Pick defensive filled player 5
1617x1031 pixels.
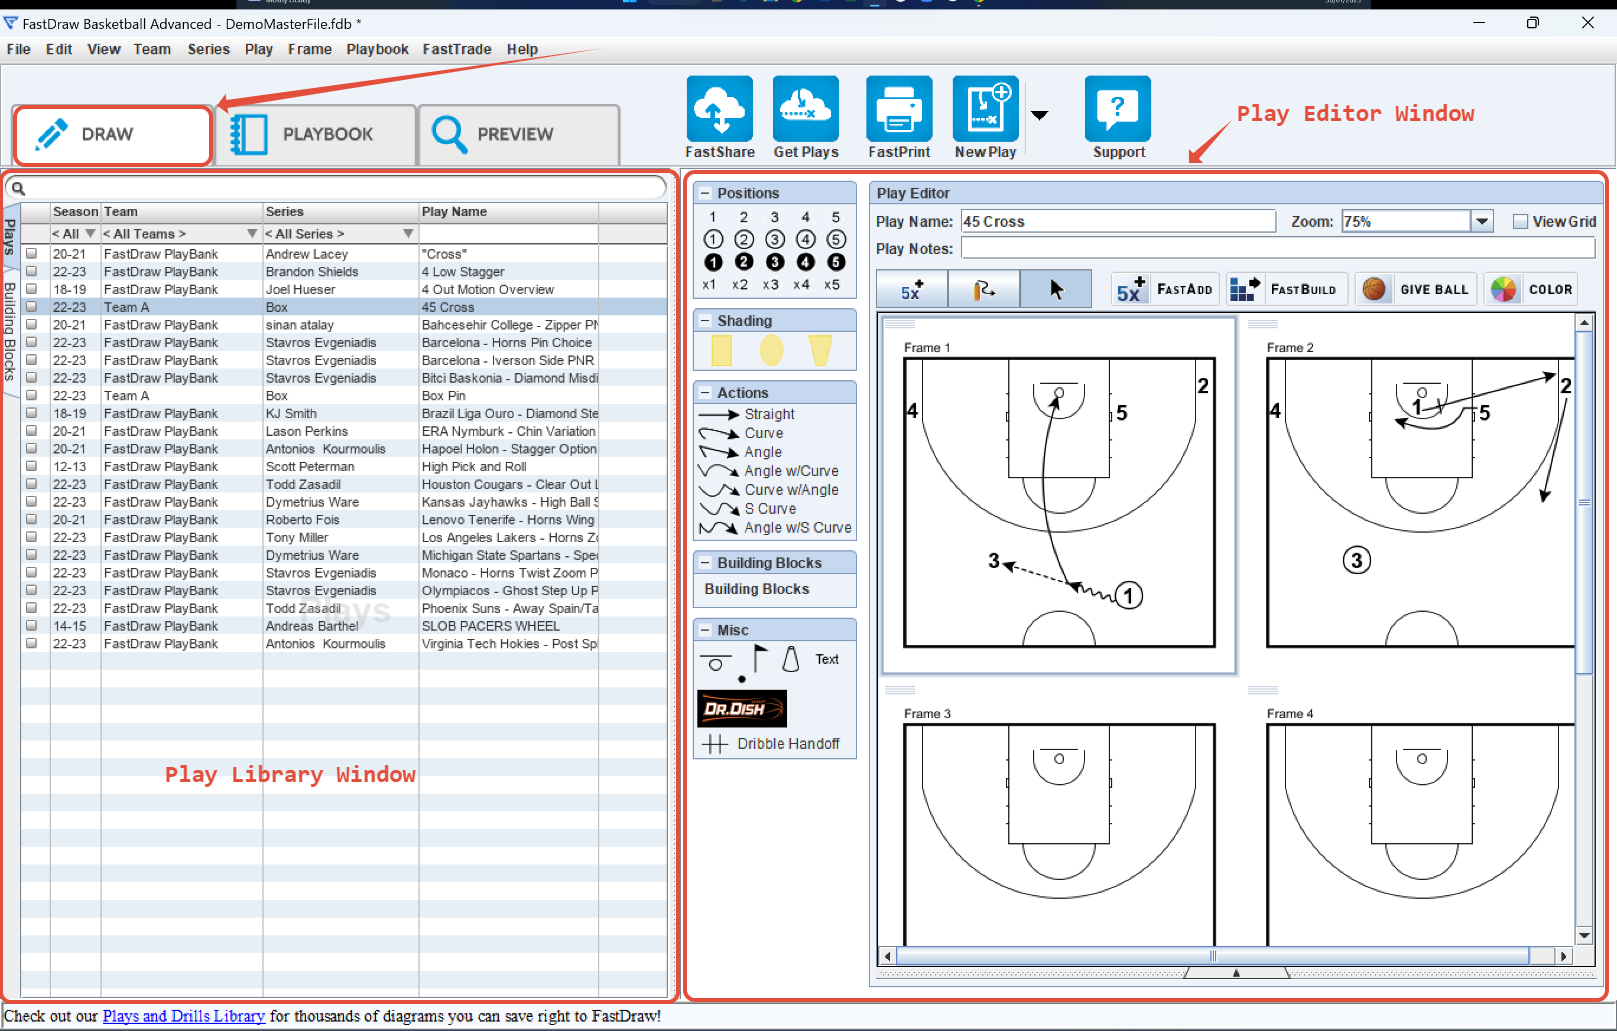pyautogui.click(x=836, y=262)
